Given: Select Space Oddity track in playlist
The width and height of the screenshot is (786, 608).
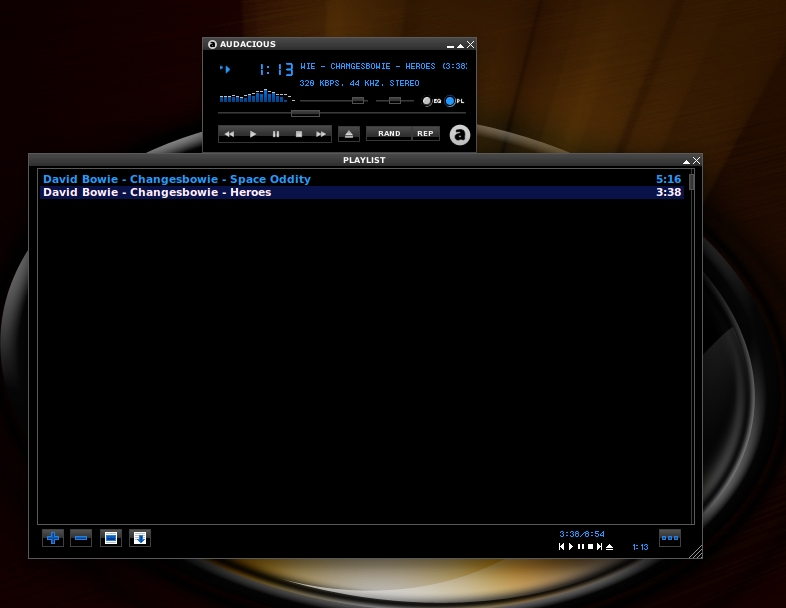Looking at the screenshot, I should coord(362,179).
